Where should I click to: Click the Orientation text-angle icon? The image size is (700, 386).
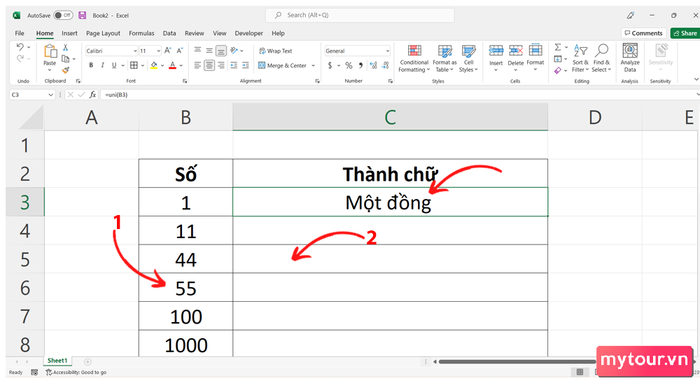tap(234, 51)
